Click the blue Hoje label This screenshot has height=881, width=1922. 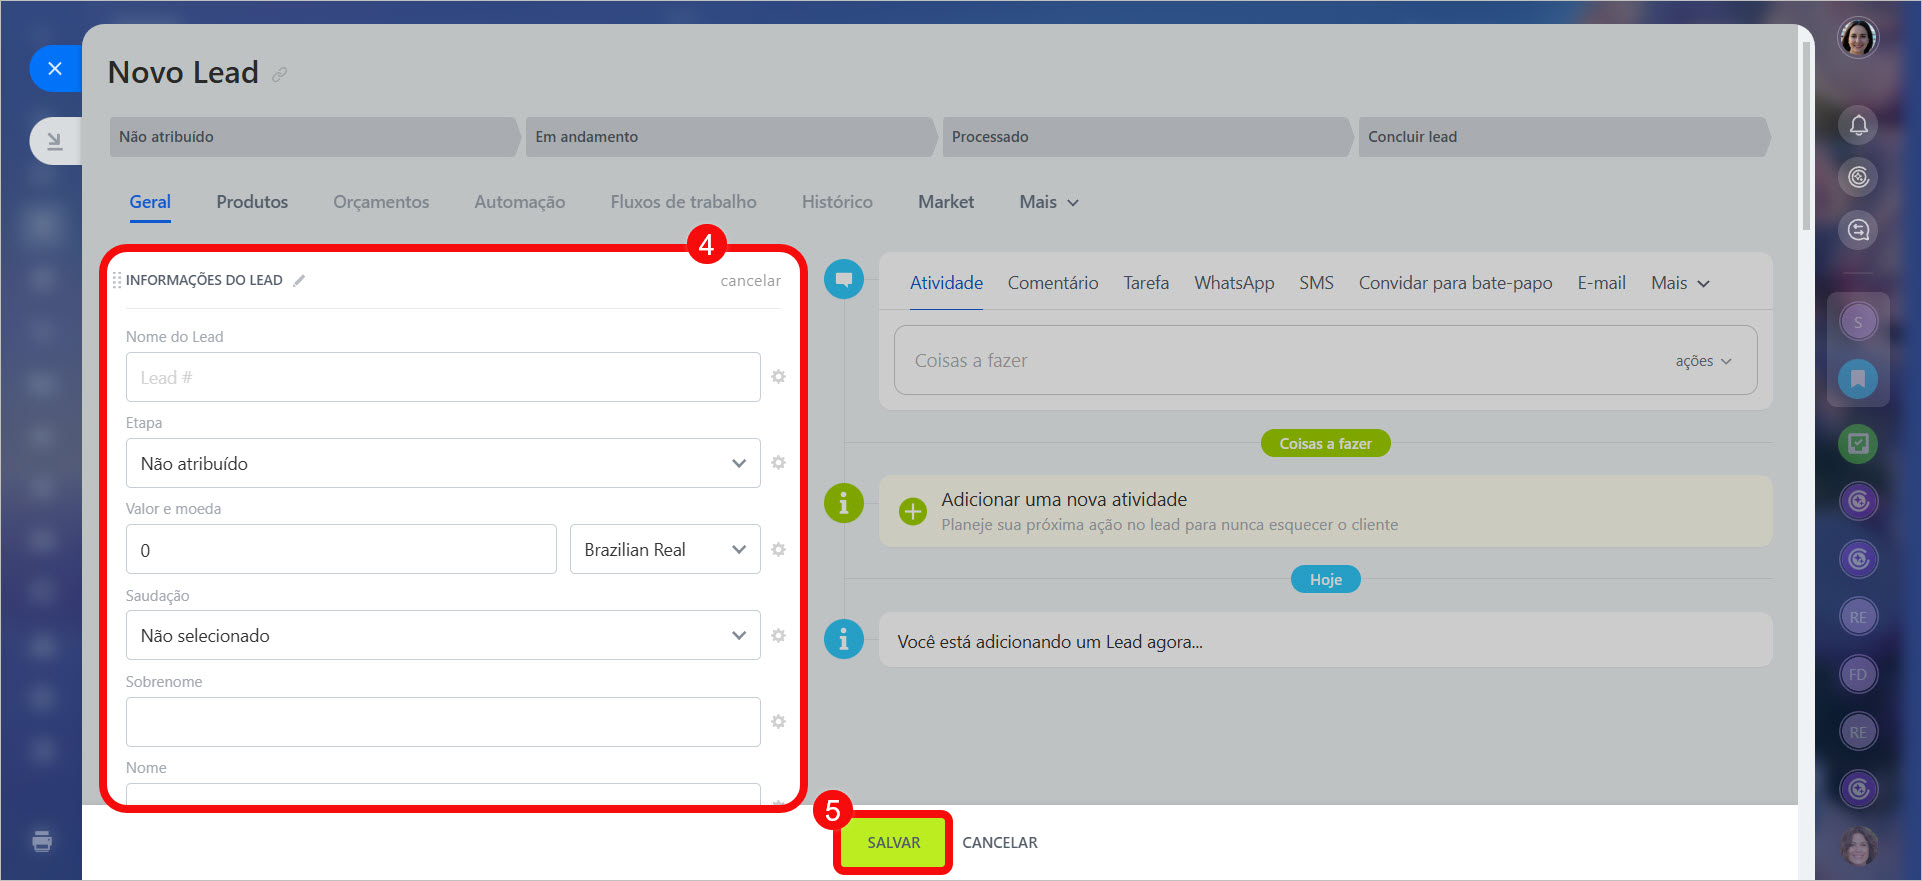tap(1325, 580)
